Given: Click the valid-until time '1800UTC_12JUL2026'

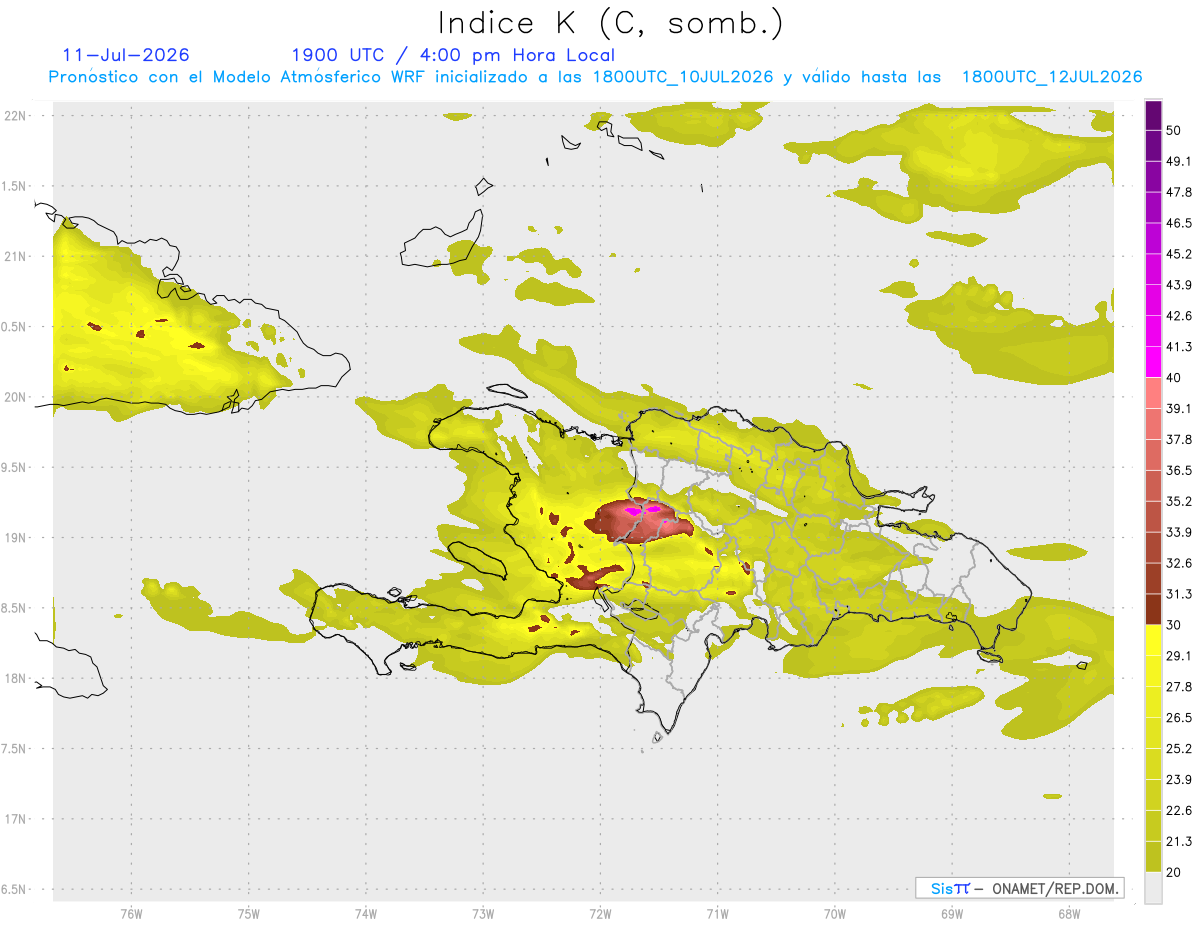Looking at the screenshot, I should [x=1052, y=77].
